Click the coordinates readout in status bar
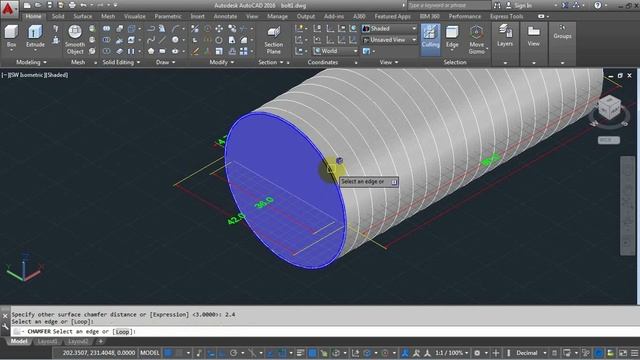This screenshot has height=360, width=640. pos(99,353)
